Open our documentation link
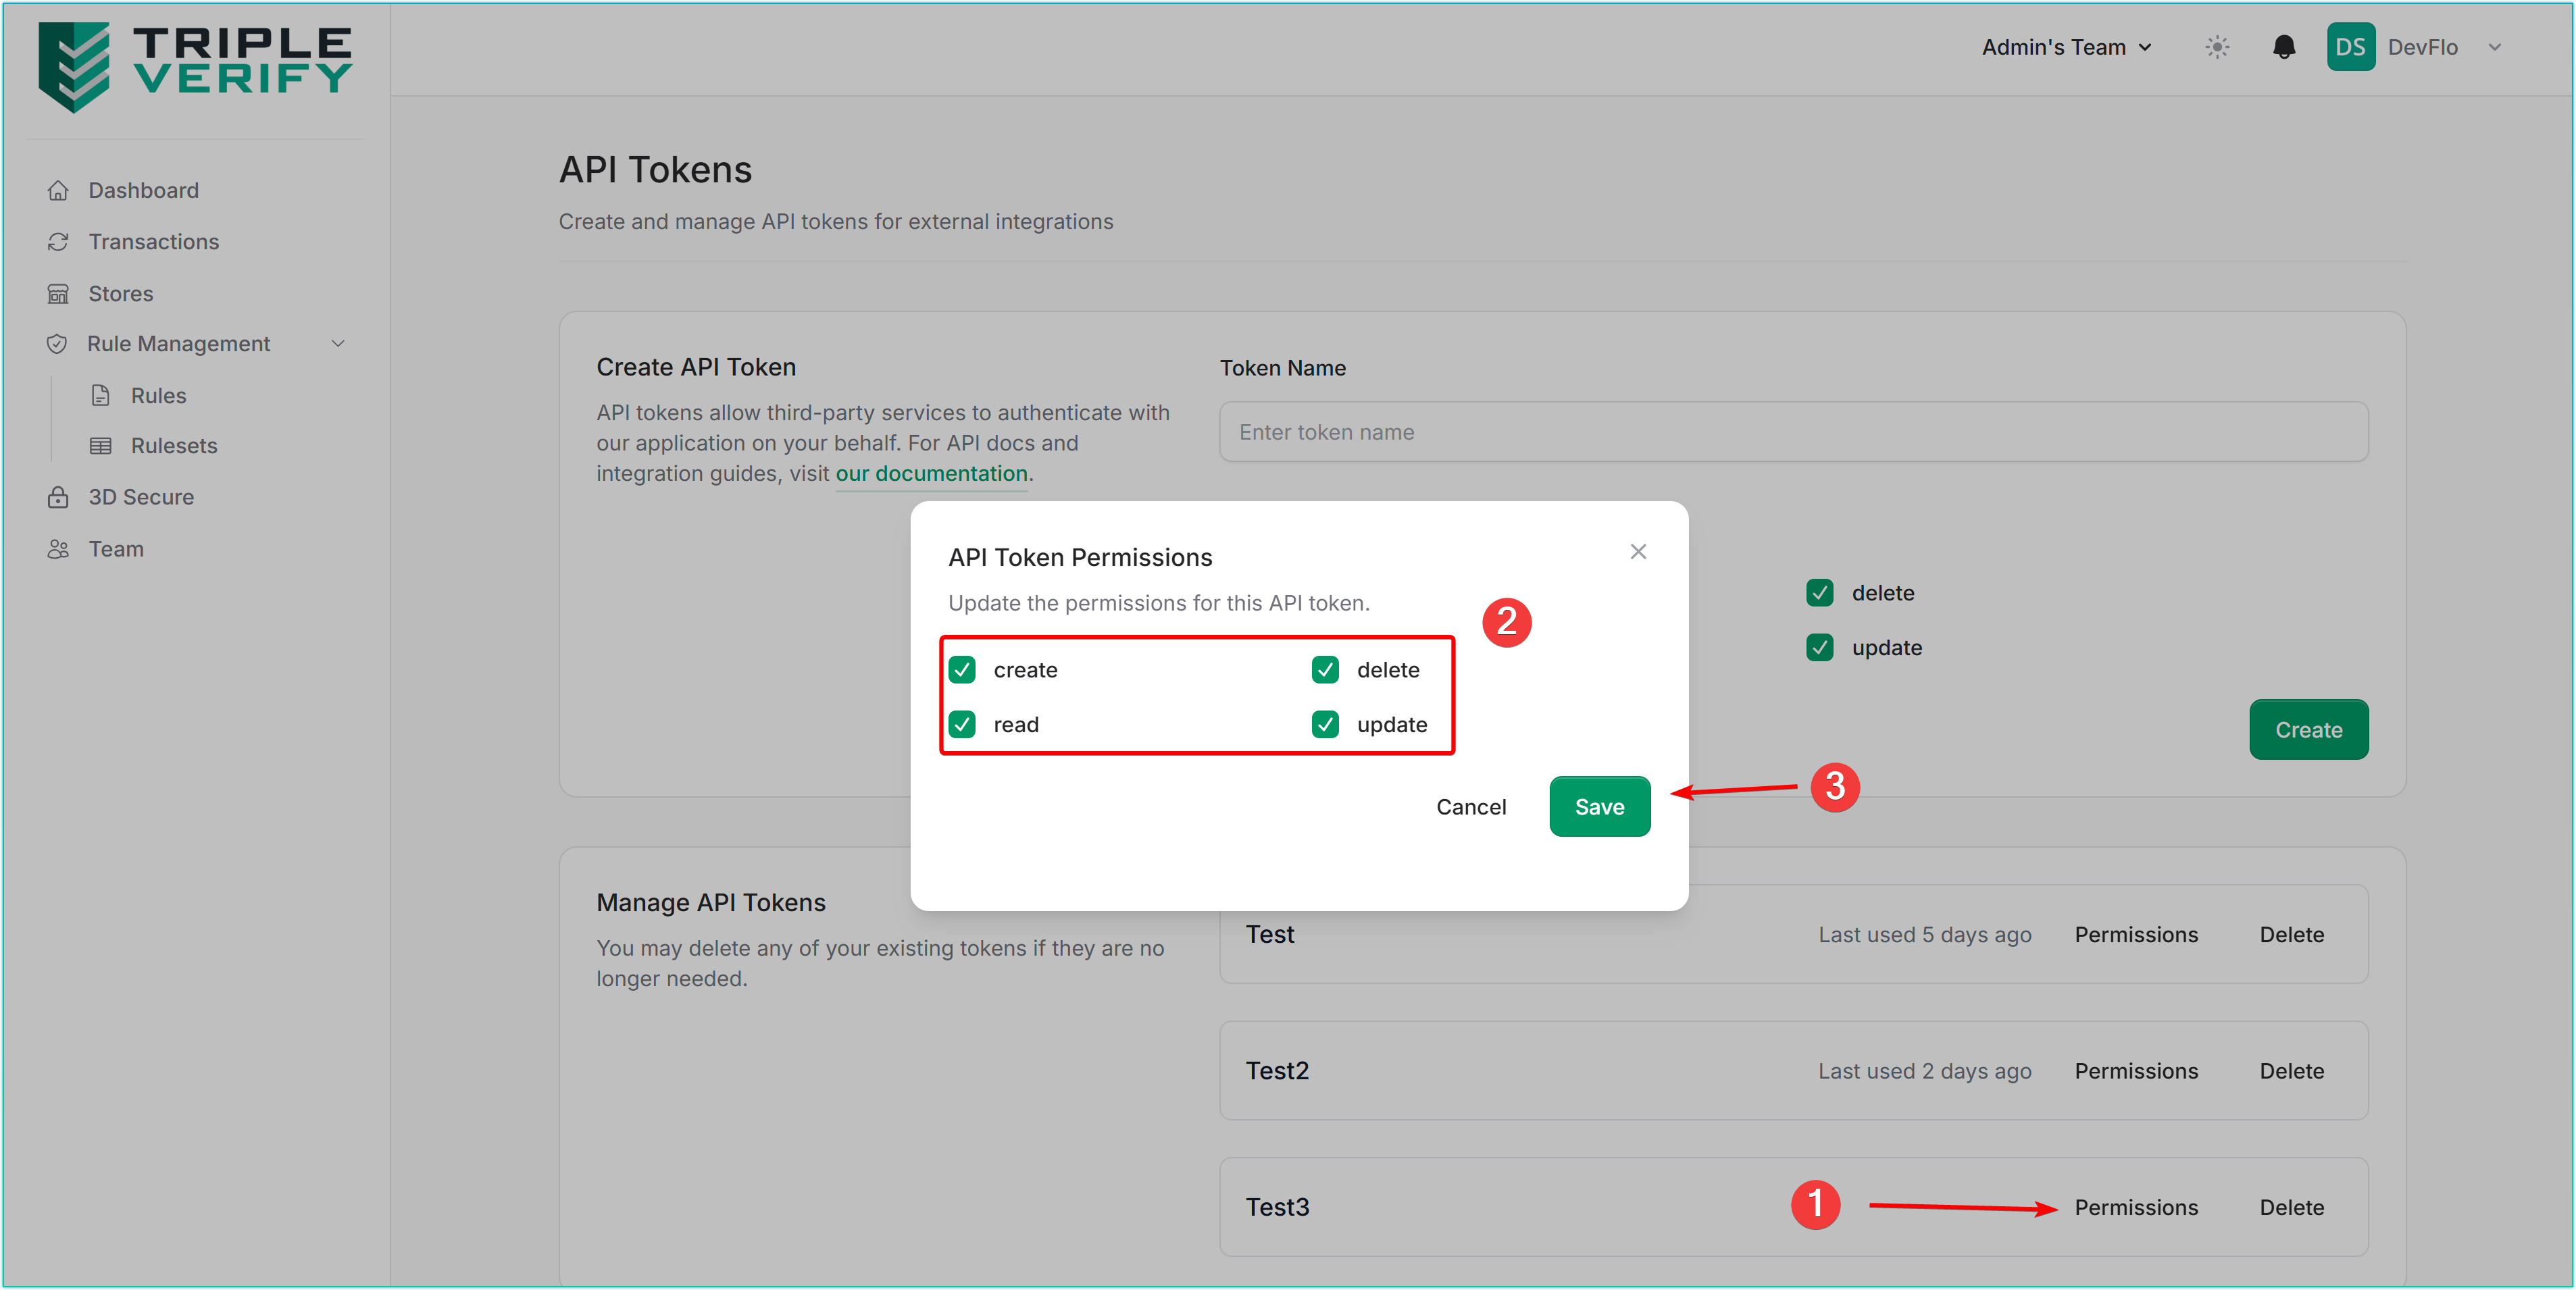This screenshot has width=2576, height=1290. (931, 474)
